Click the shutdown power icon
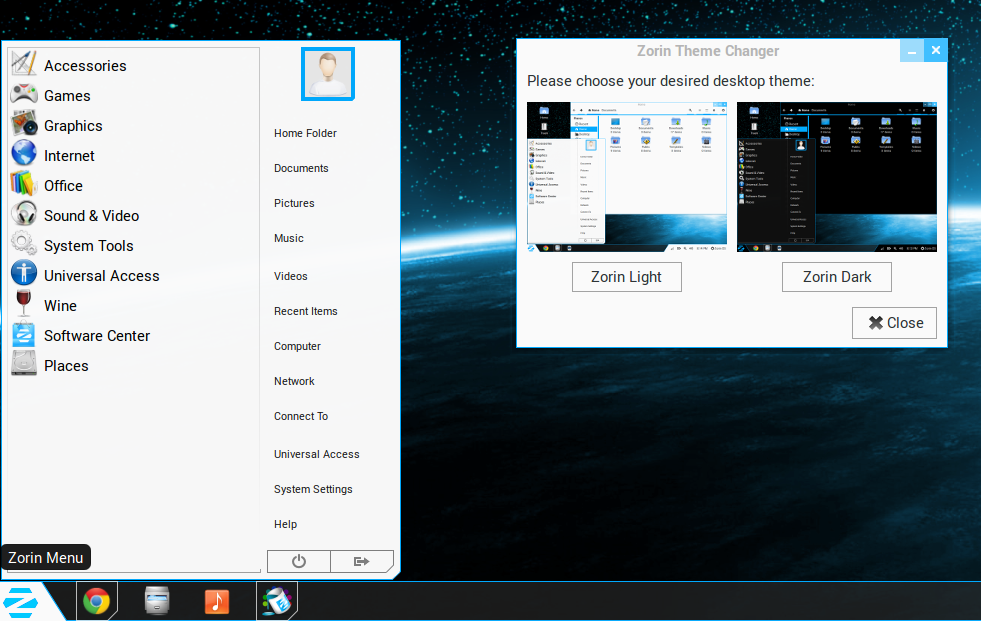981x621 pixels. point(298,561)
